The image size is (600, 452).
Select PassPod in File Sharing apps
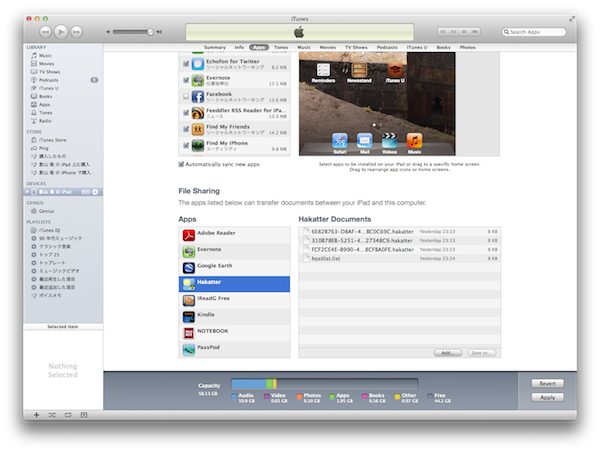(x=234, y=349)
